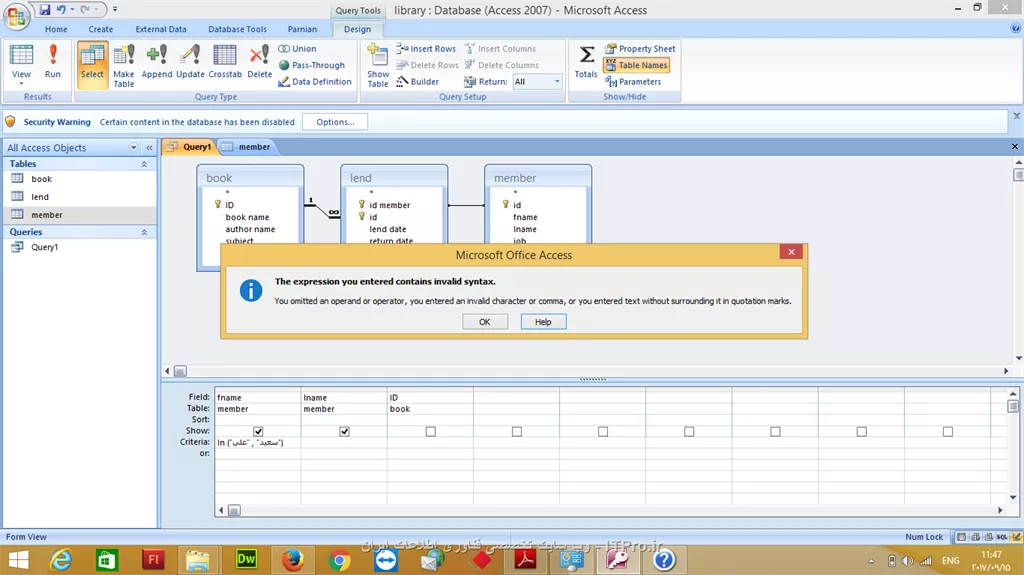Uncheck Show for fname column
This screenshot has height=575, width=1024.
pyautogui.click(x=258, y=431)
